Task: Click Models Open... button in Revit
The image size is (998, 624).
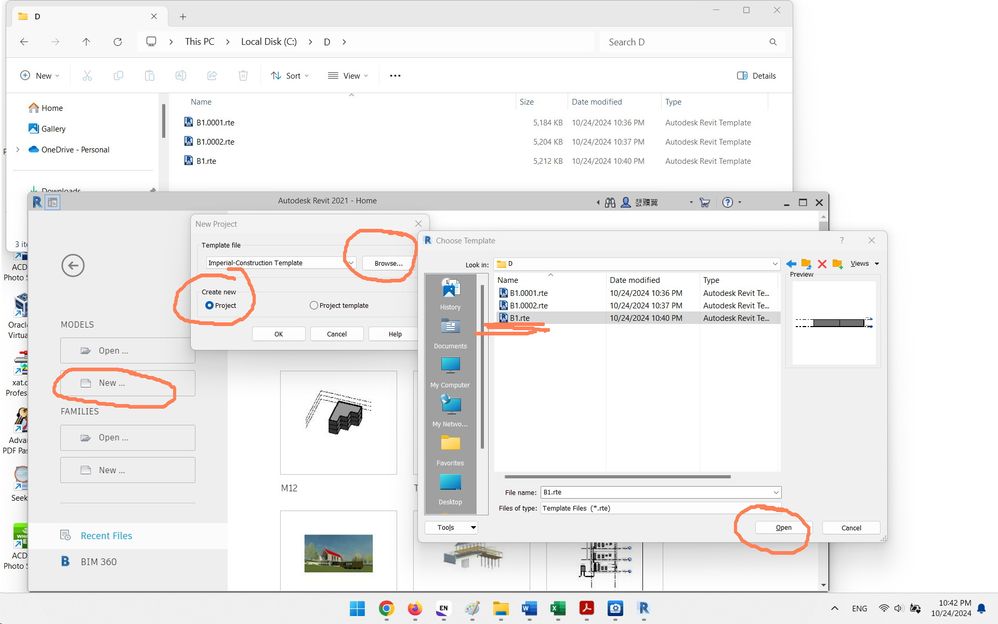Action: tap(128, 351)
